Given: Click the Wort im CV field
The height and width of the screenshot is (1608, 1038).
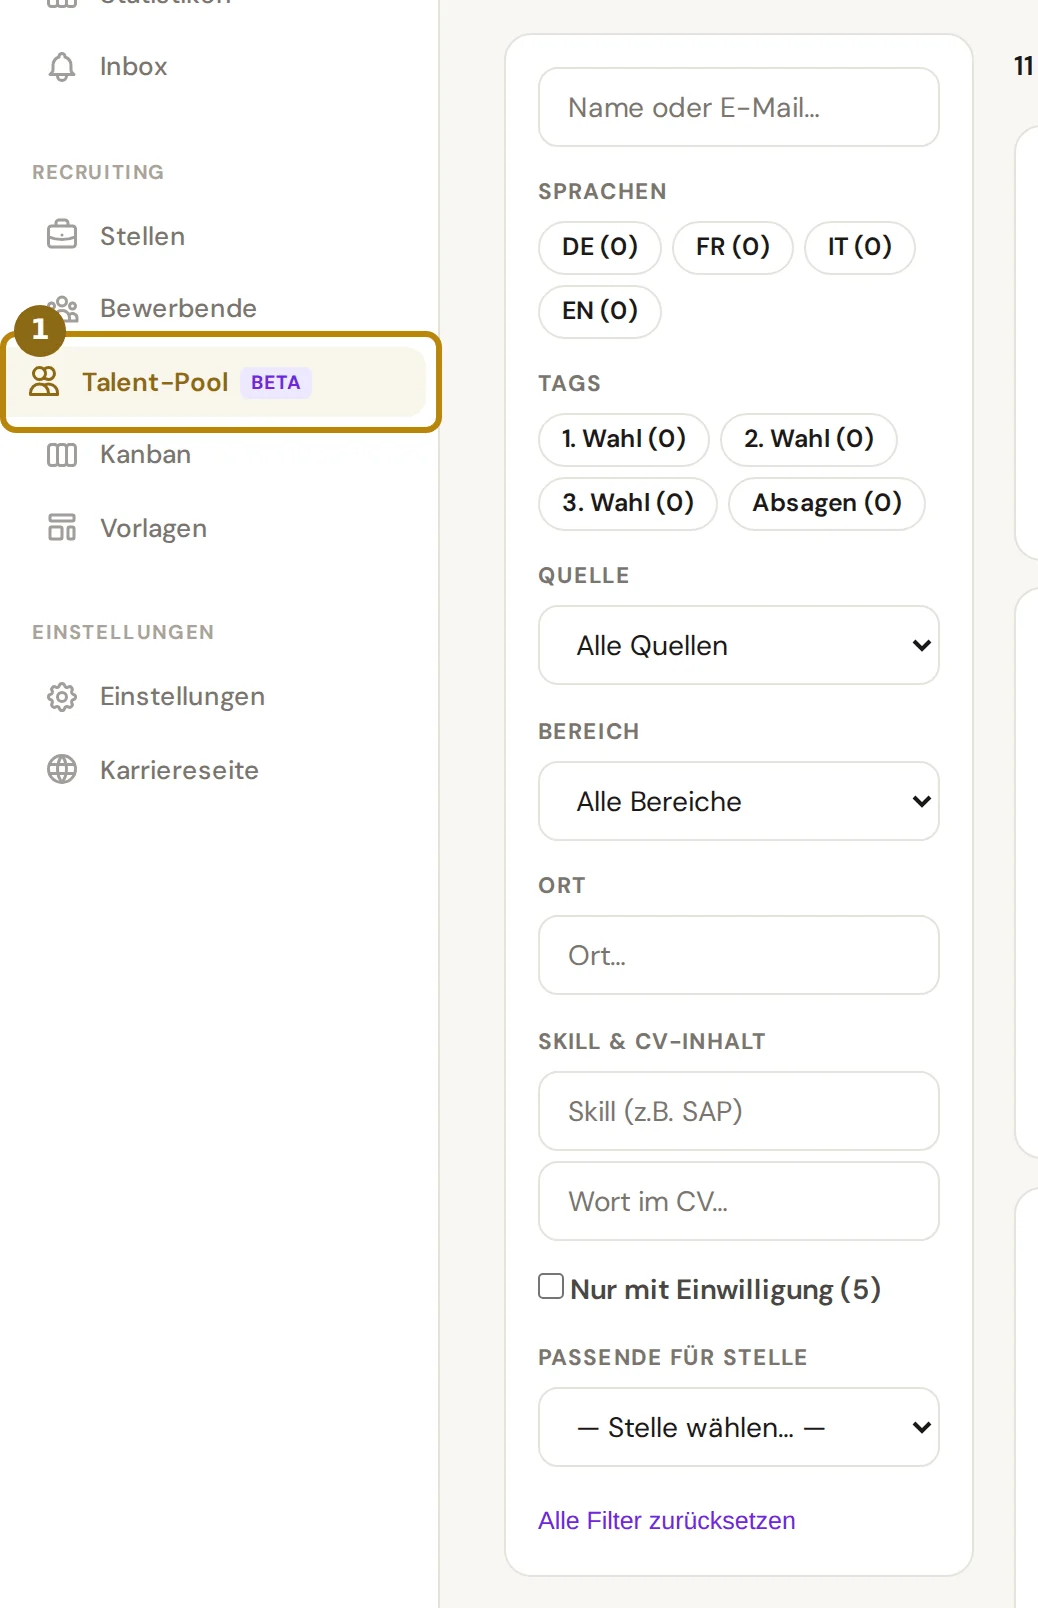Looking at the screenshot, I should 739,1201.
